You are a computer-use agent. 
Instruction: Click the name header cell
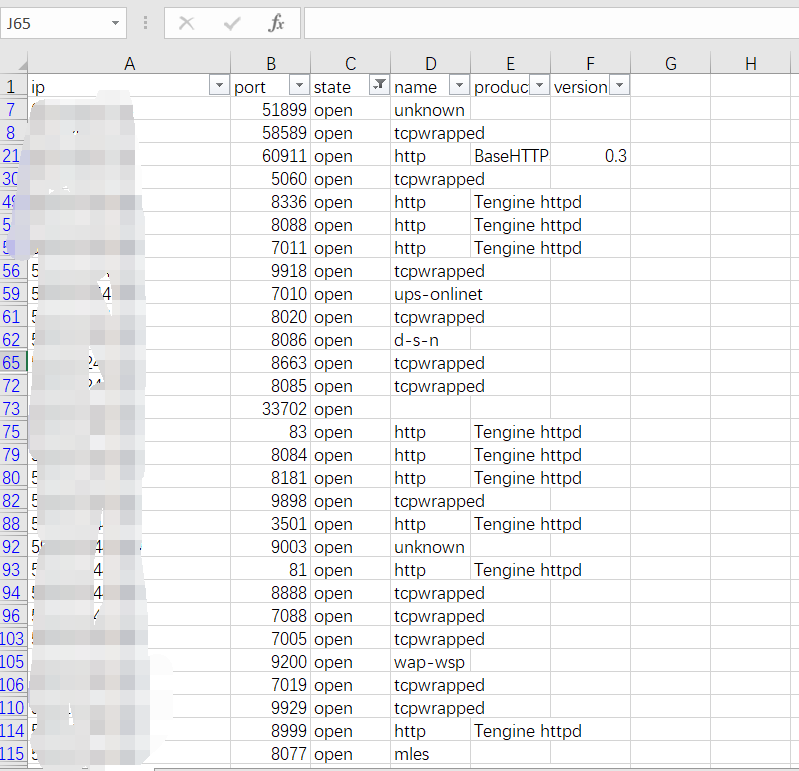click(431, 86)
